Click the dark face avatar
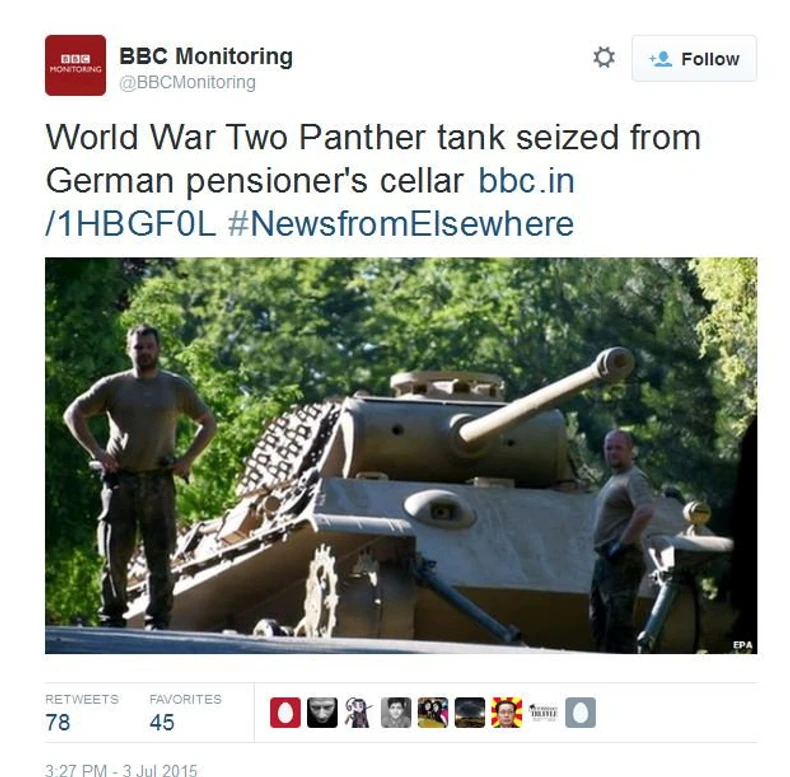 [x=322, y=713]
